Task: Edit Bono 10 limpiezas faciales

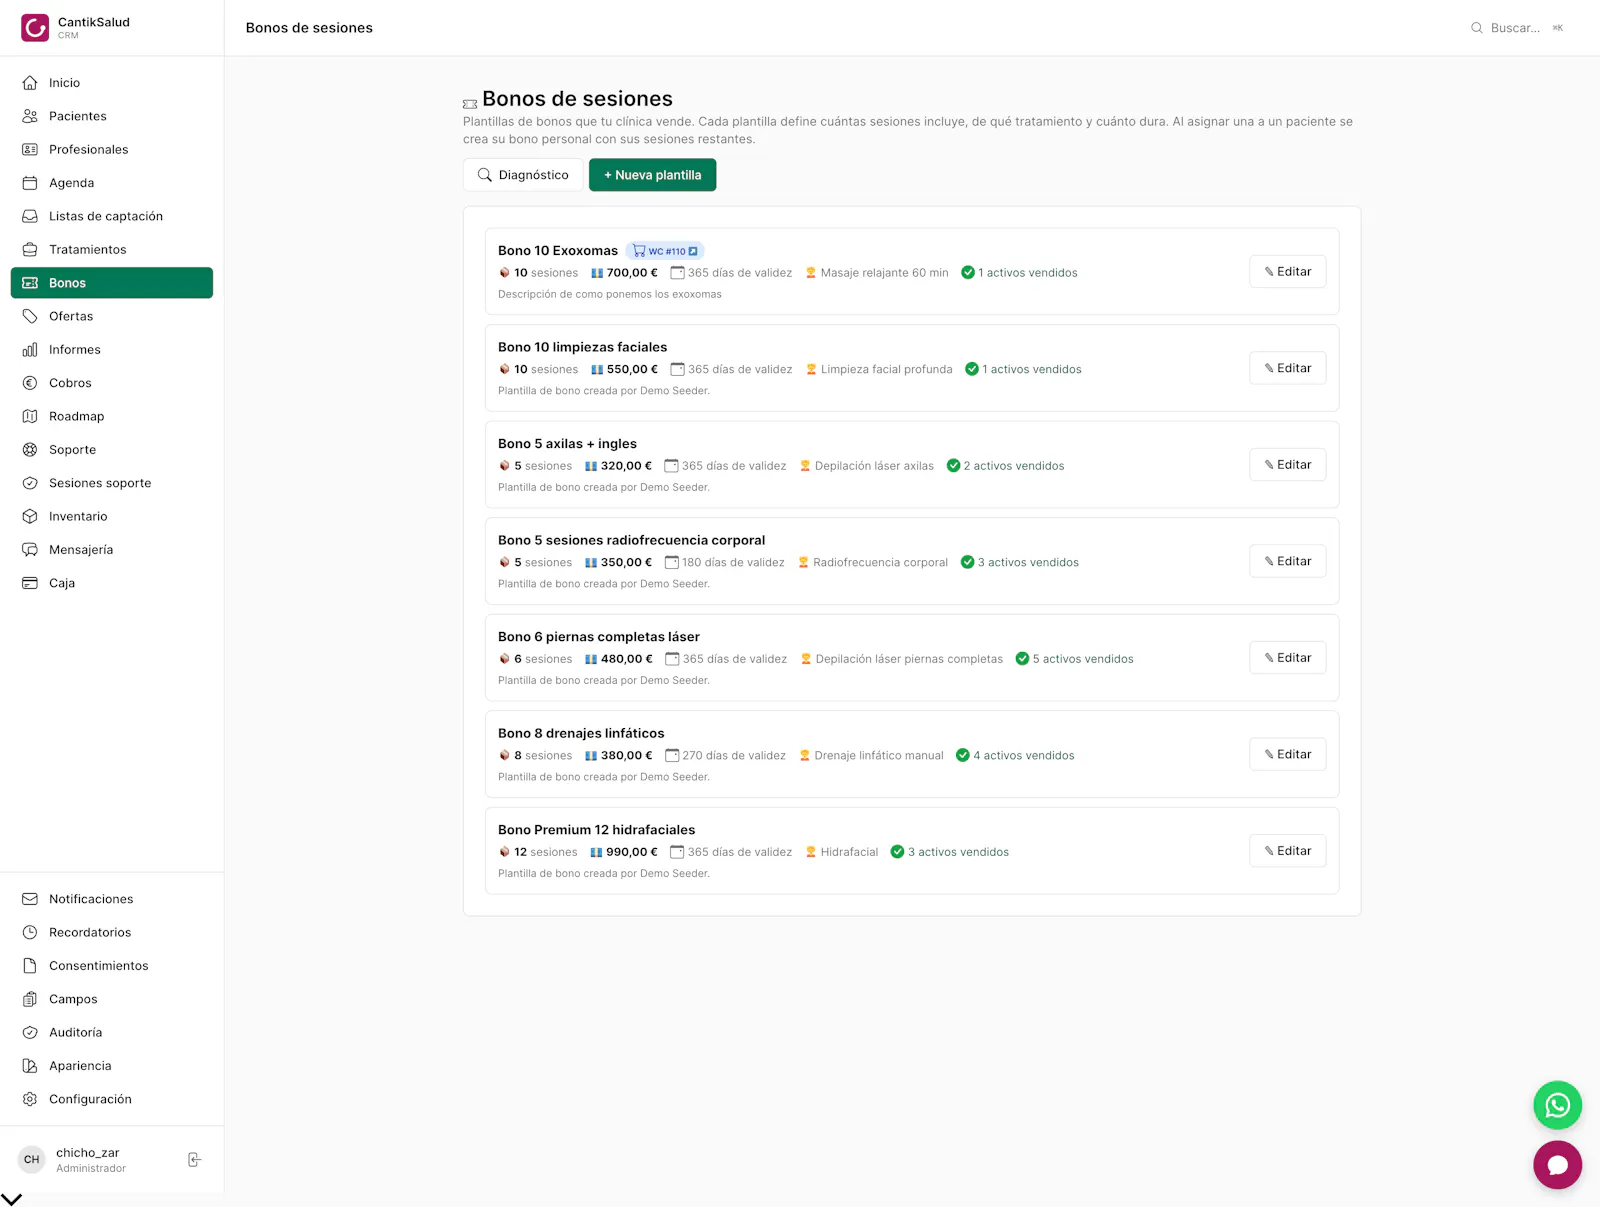Action: pos(1287,368)
